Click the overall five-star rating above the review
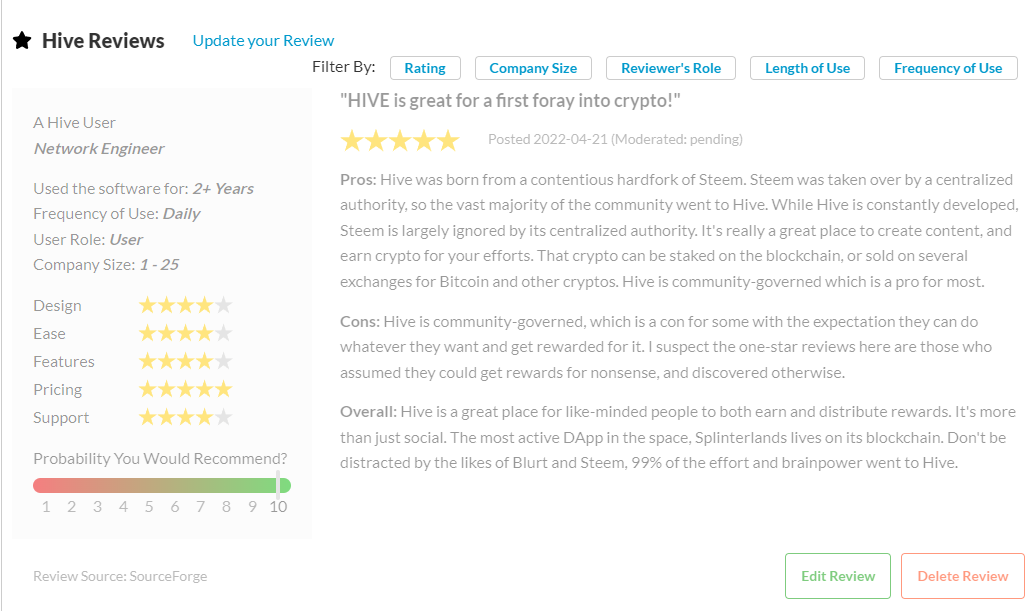This screenshot has height=611, width=1032. coord(400,140)
